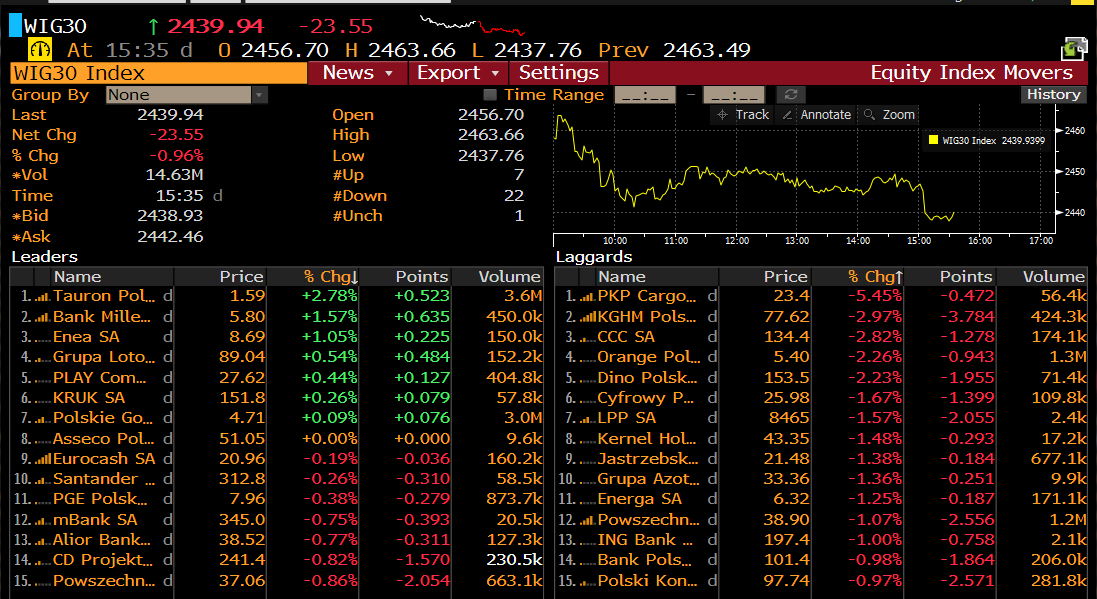This screenshot has width=1097, height=599.
Task: Click the volume bar icon for KGHM Pols
Action: point(587,317)
